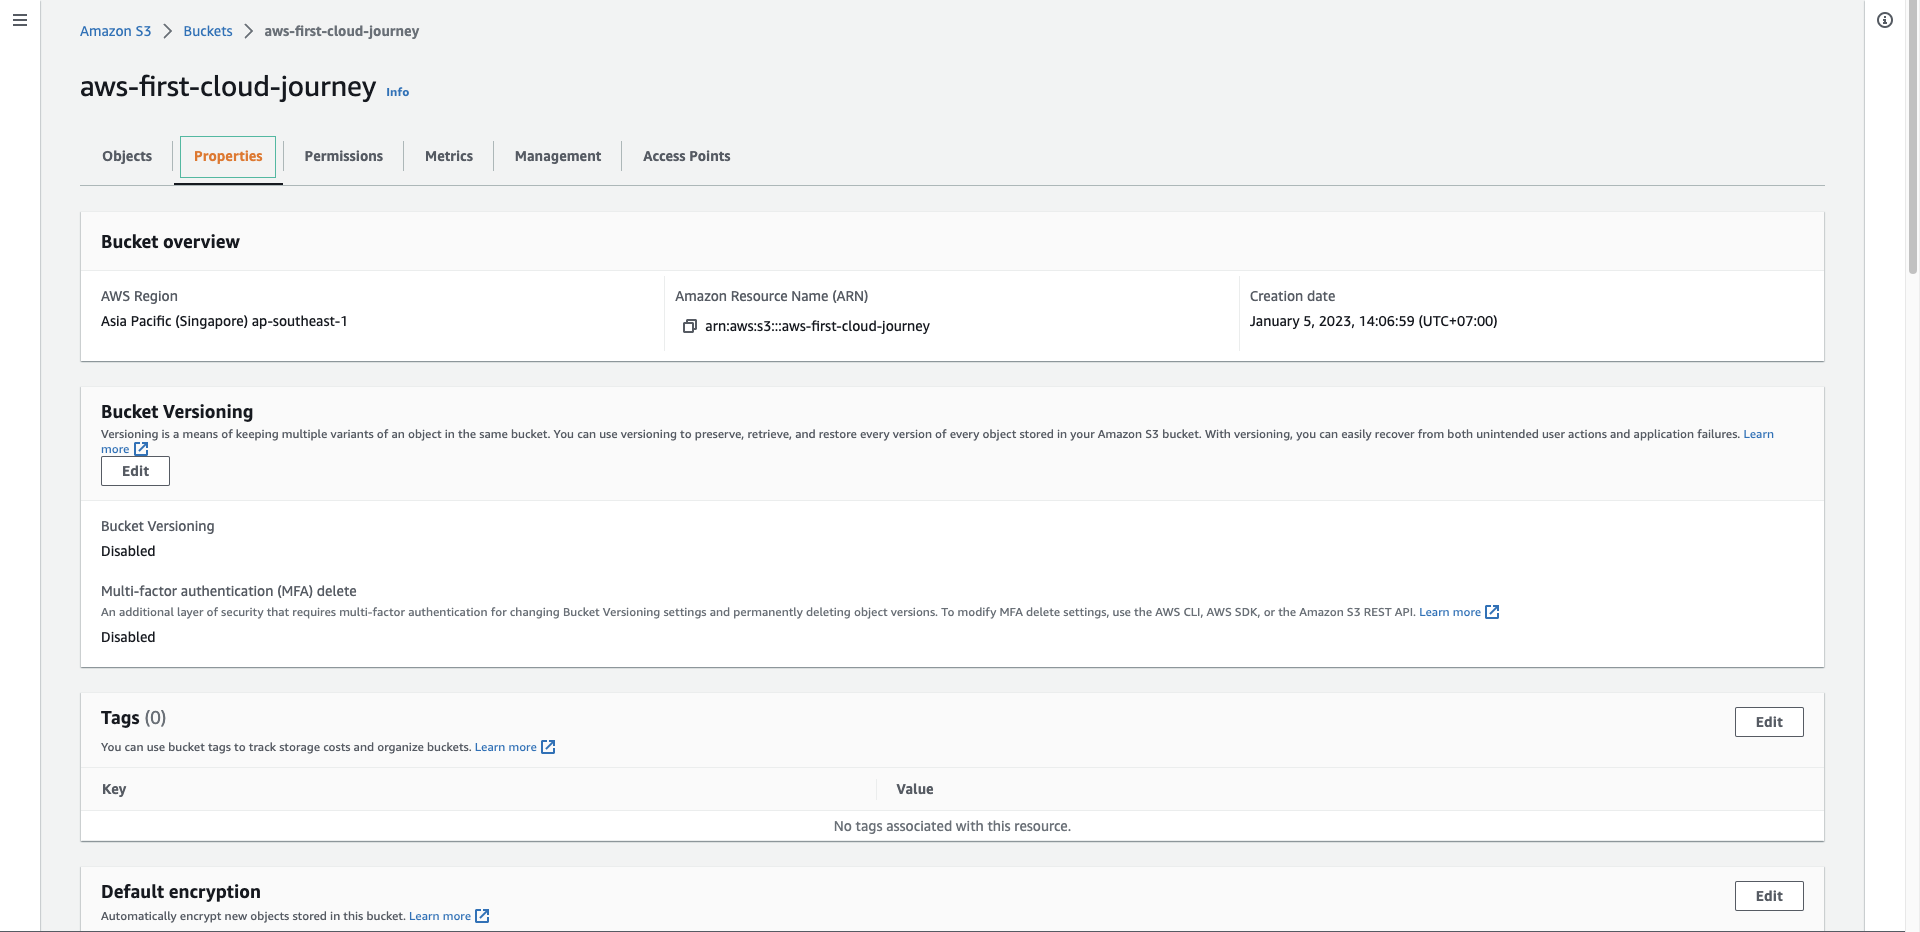Click the AWS Region label
Image resolution: width=1920 pixels, height=932 pixels.
tap(139, 296)
